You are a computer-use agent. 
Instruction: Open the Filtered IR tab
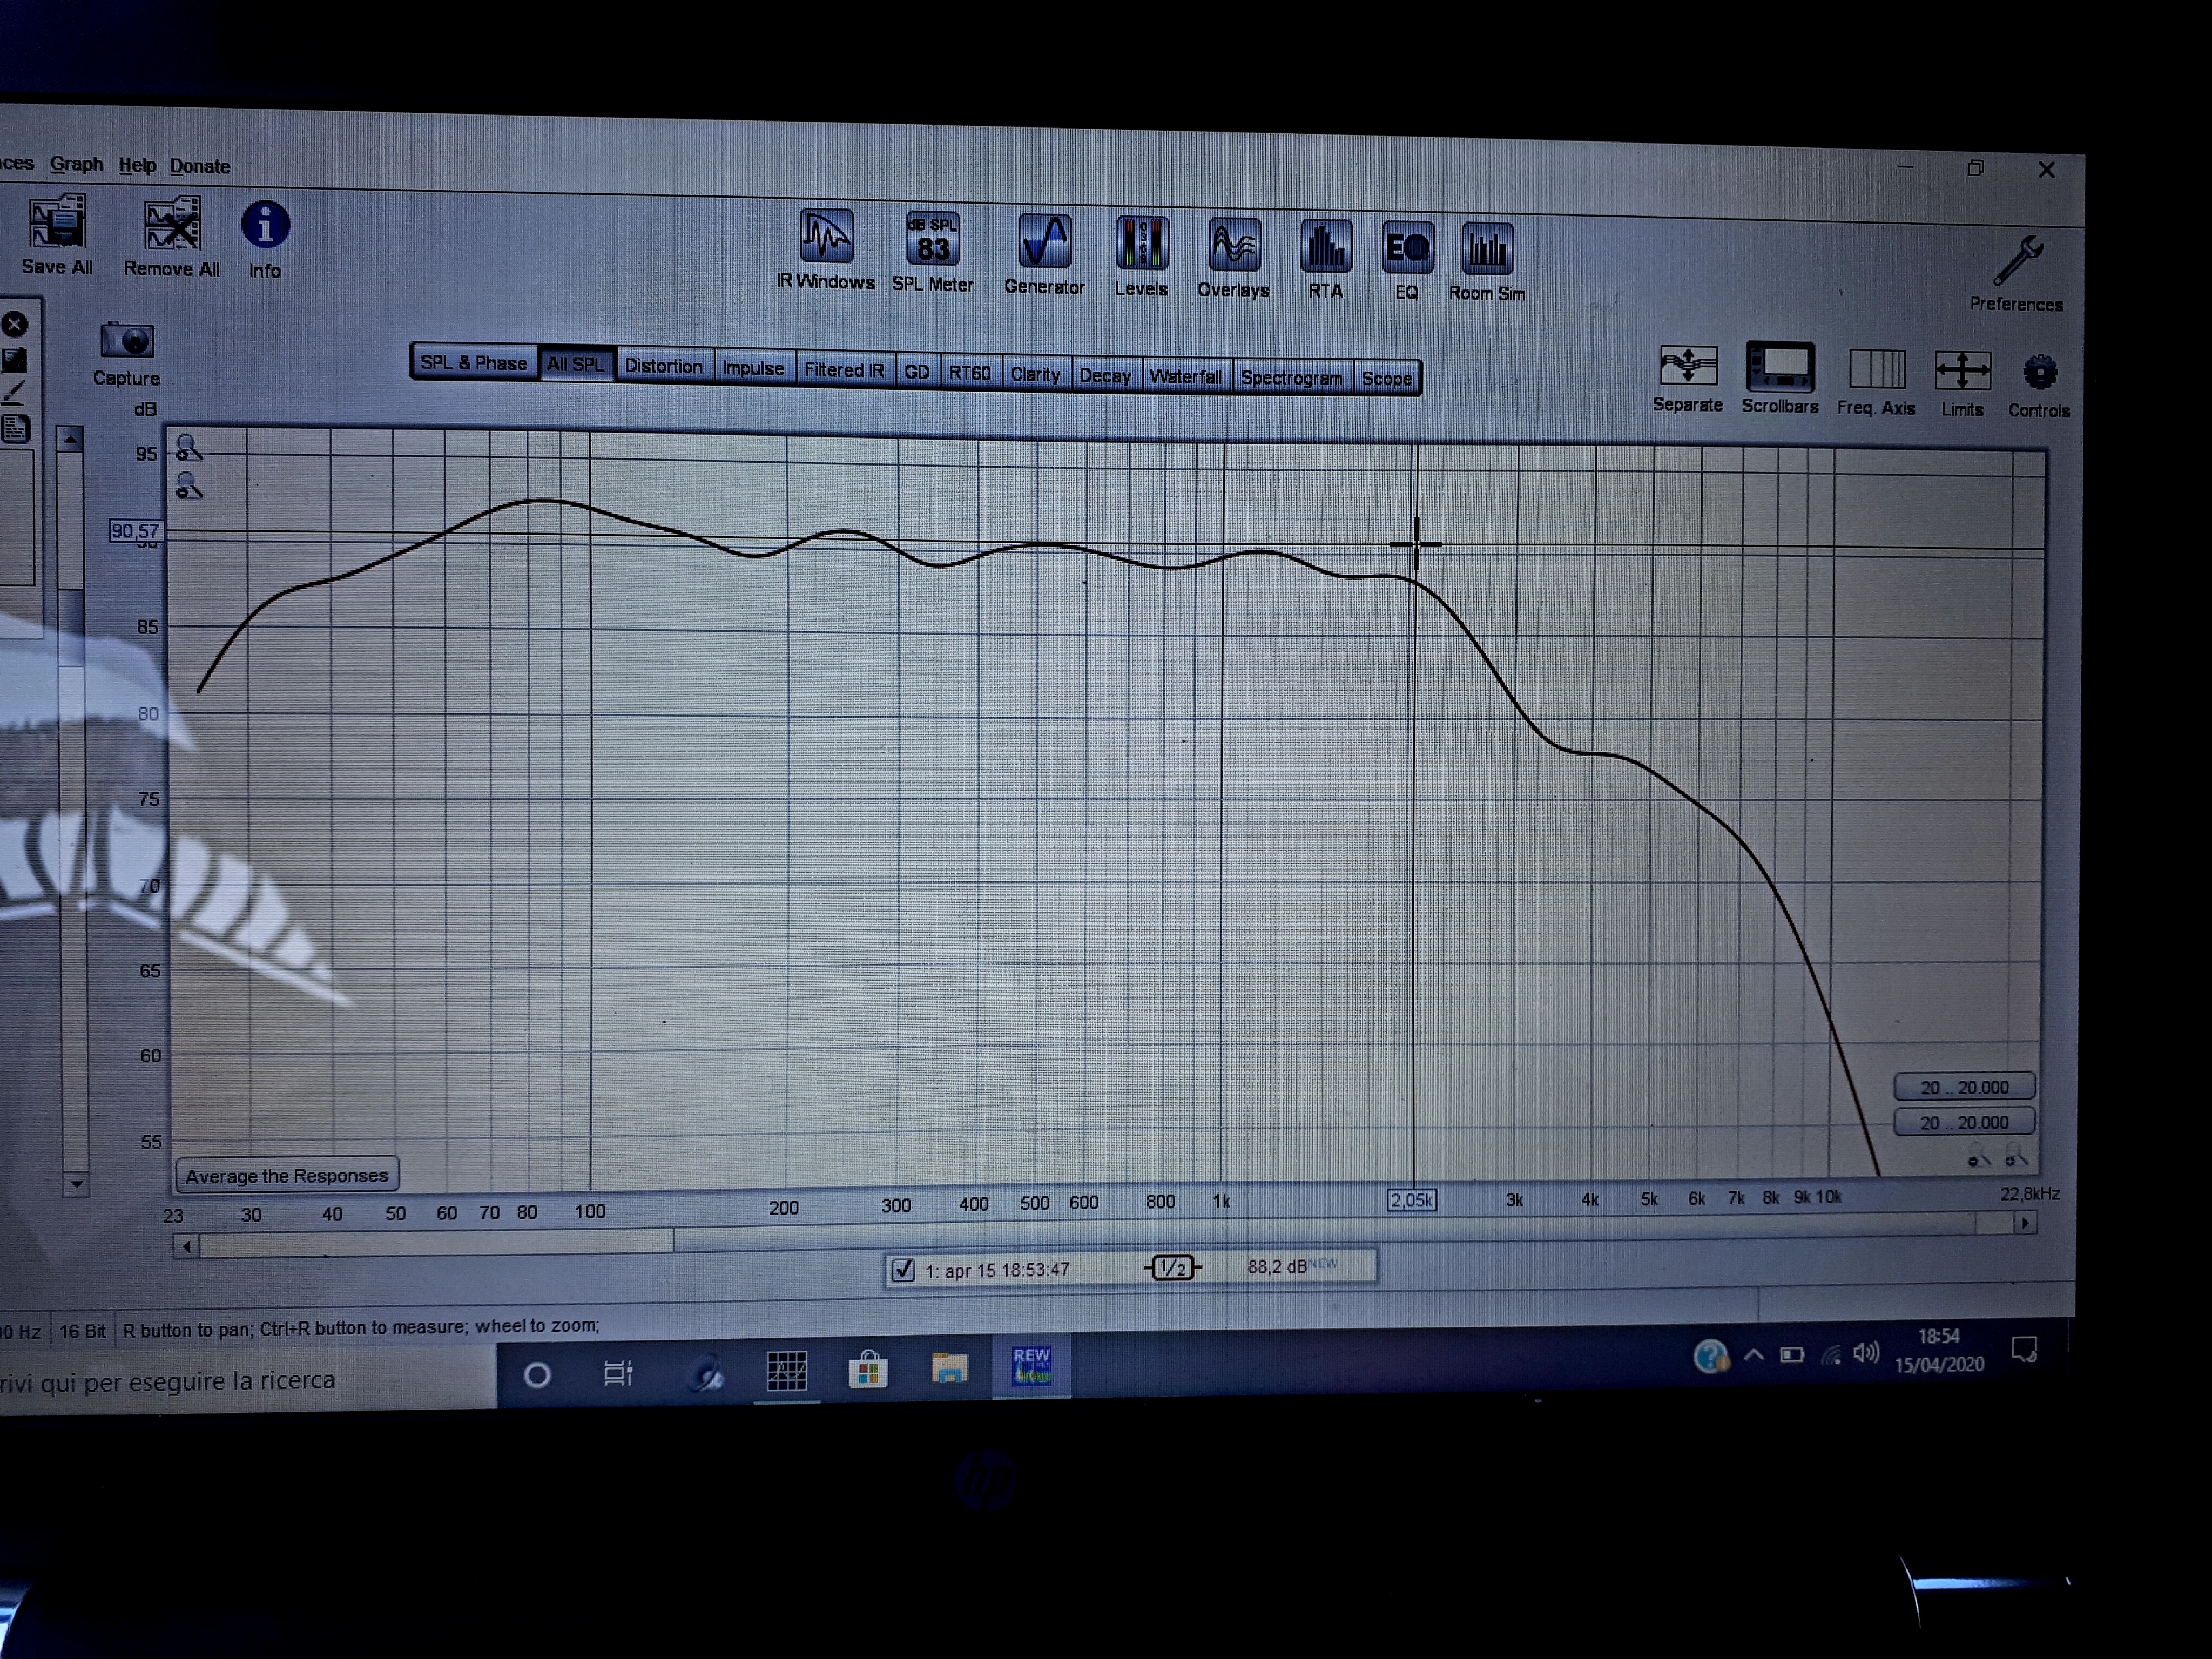844,370
